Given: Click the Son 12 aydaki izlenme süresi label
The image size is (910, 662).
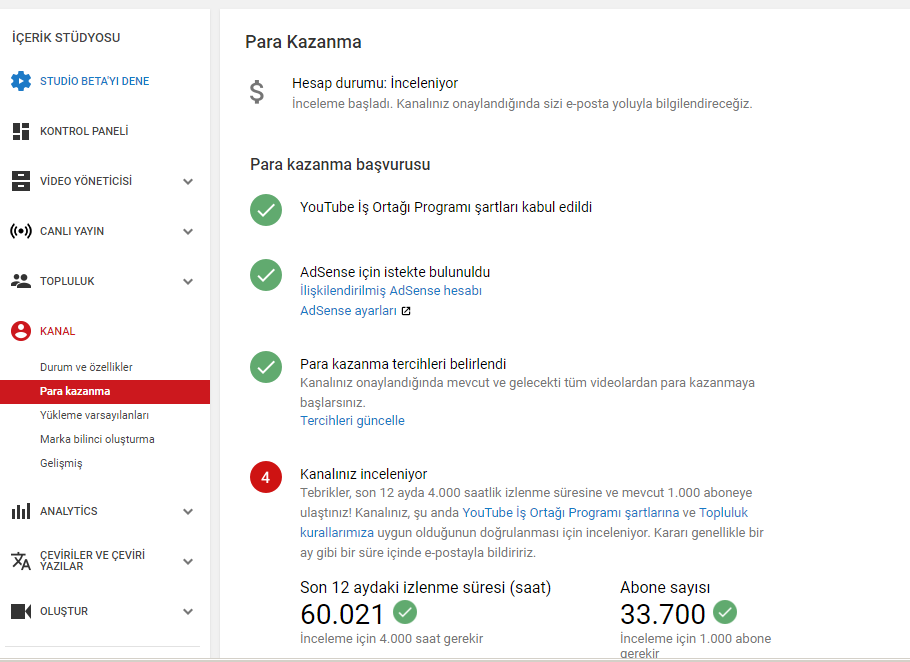Looking at the screenshot, I should coord(425,588).
